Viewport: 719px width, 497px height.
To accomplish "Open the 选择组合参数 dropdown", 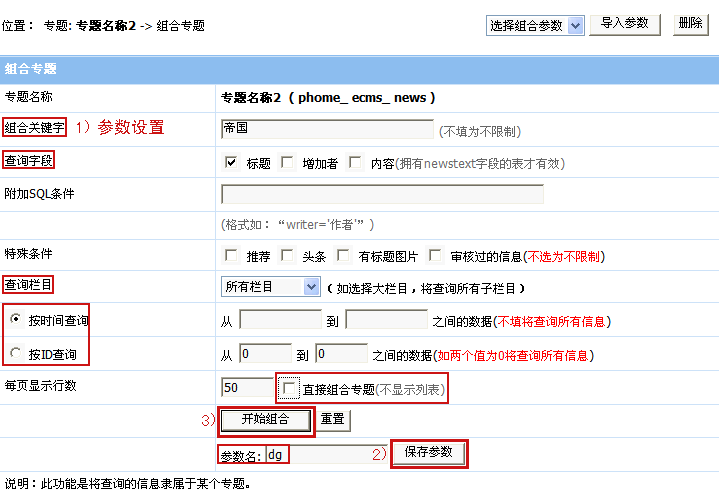I will [x=535, y=25].
